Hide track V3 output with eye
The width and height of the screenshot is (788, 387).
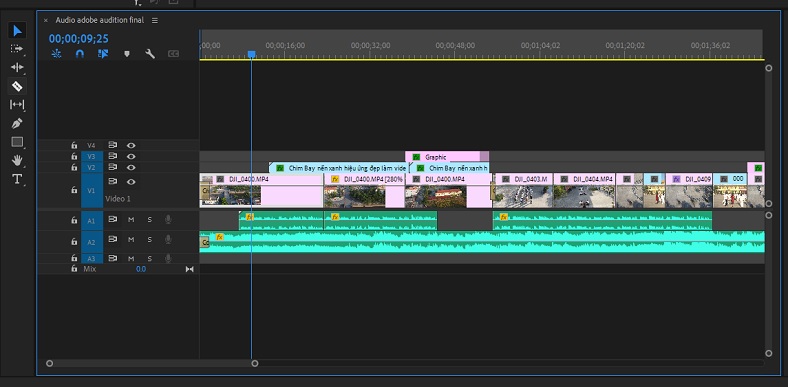(x=131, y=156)
